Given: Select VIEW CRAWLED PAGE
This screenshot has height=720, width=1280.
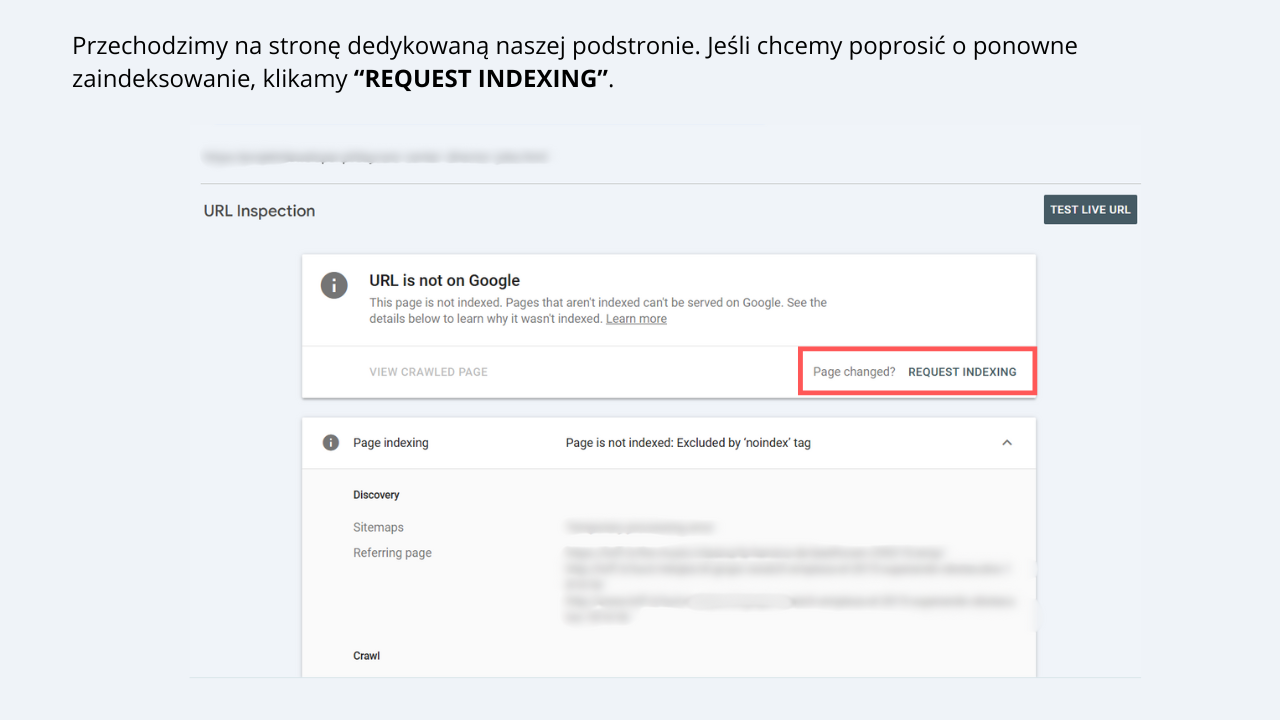Looking at the screenshot, I should 428,371.
